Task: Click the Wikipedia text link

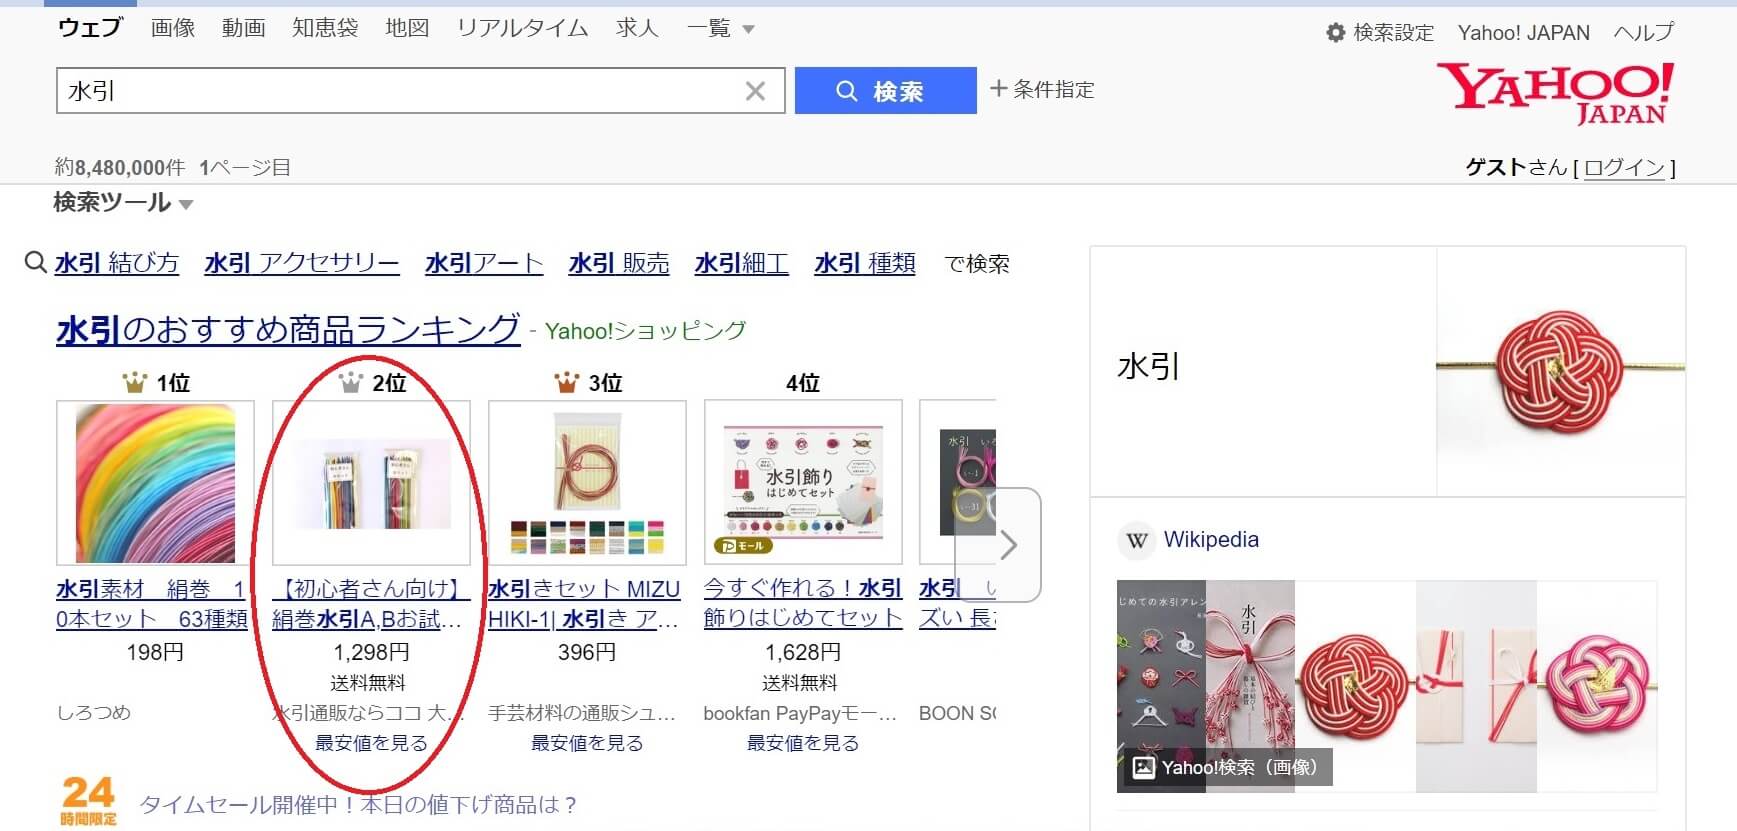Action: click(x=1211, y=540)
